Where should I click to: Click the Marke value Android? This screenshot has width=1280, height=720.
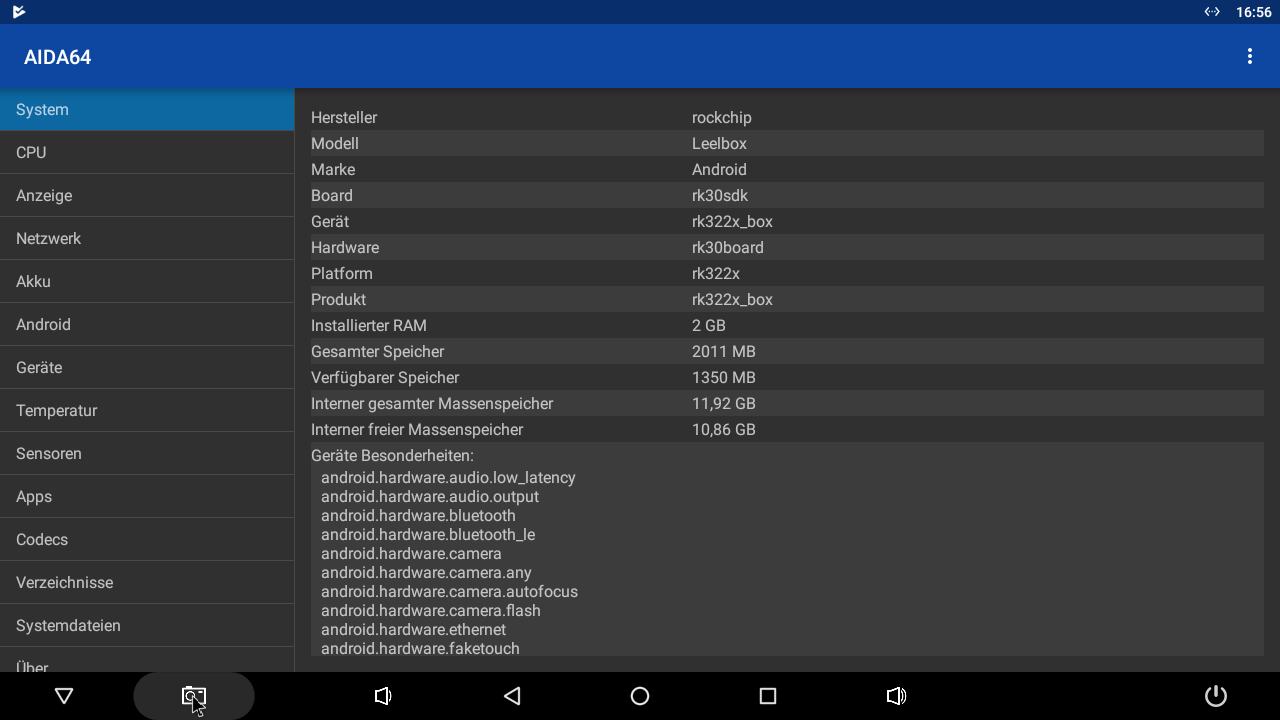point(719,170)
